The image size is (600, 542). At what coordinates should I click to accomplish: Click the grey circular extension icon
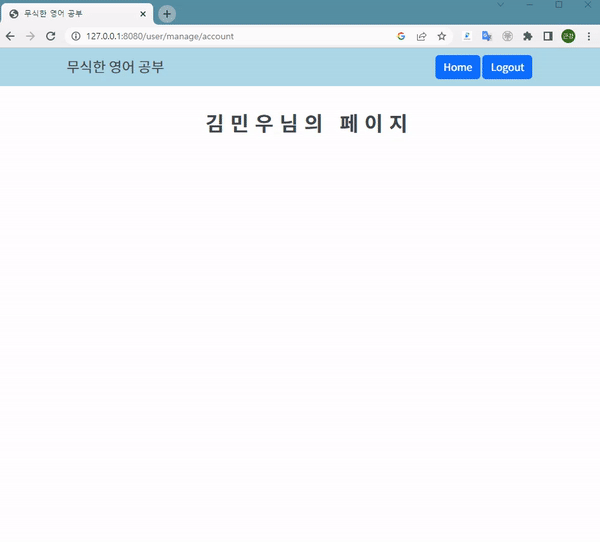(507, 36)
